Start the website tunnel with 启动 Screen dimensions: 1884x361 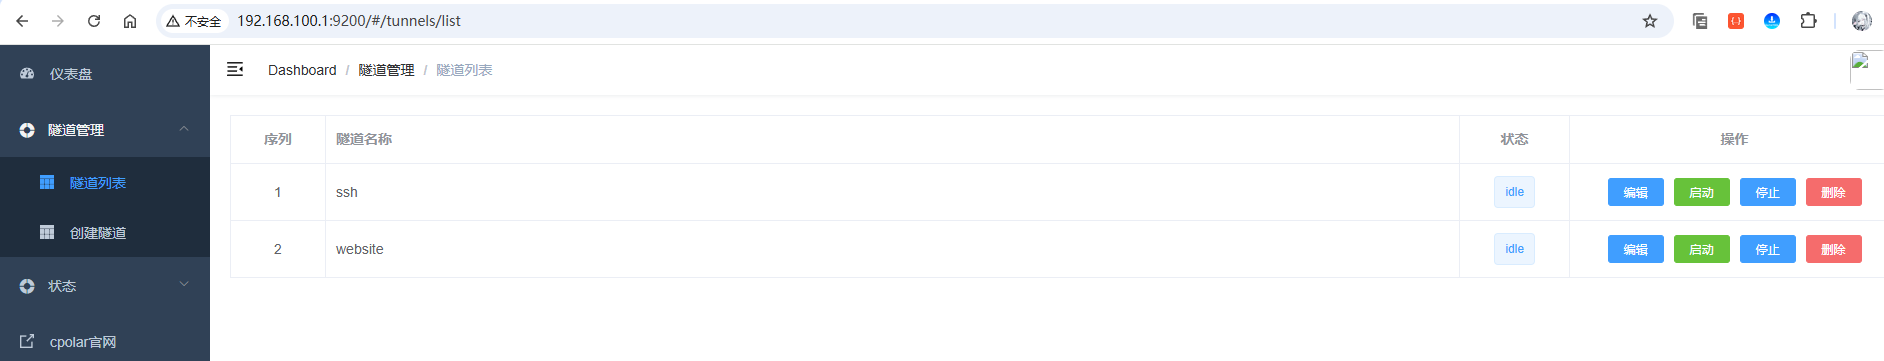(x=1702, y=249)
